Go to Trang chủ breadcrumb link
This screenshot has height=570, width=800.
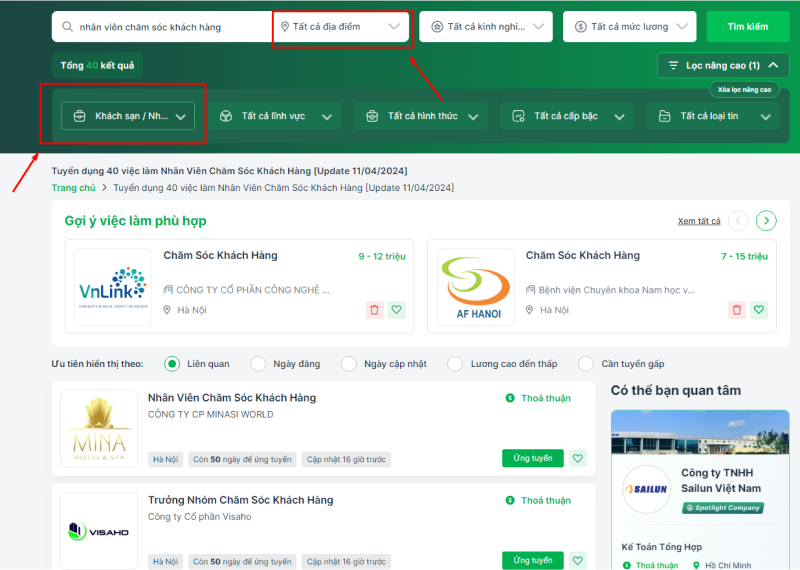coord(73,188)
